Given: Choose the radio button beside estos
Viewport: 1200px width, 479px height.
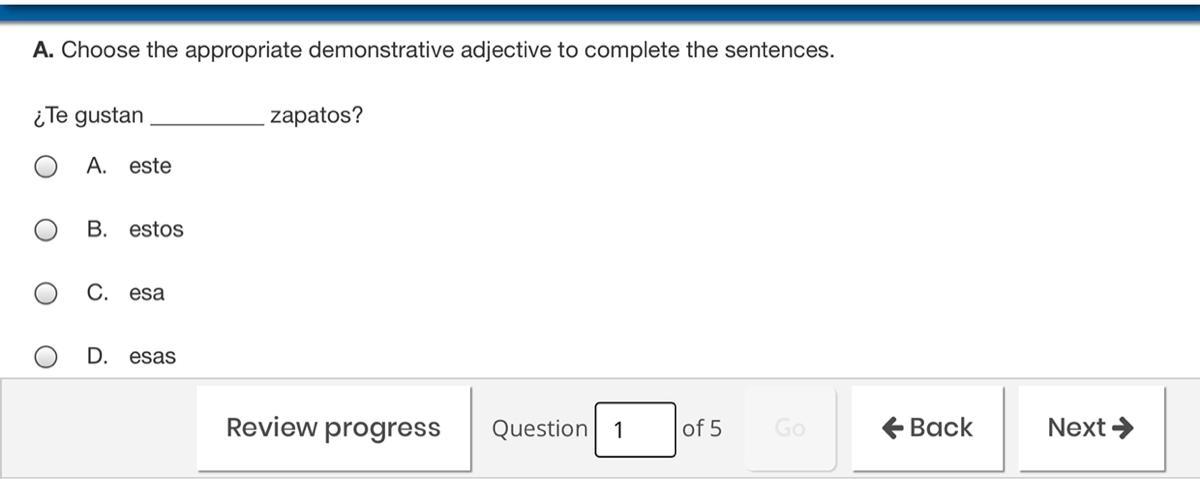Looking at the screenshot, I should point(46,230).
